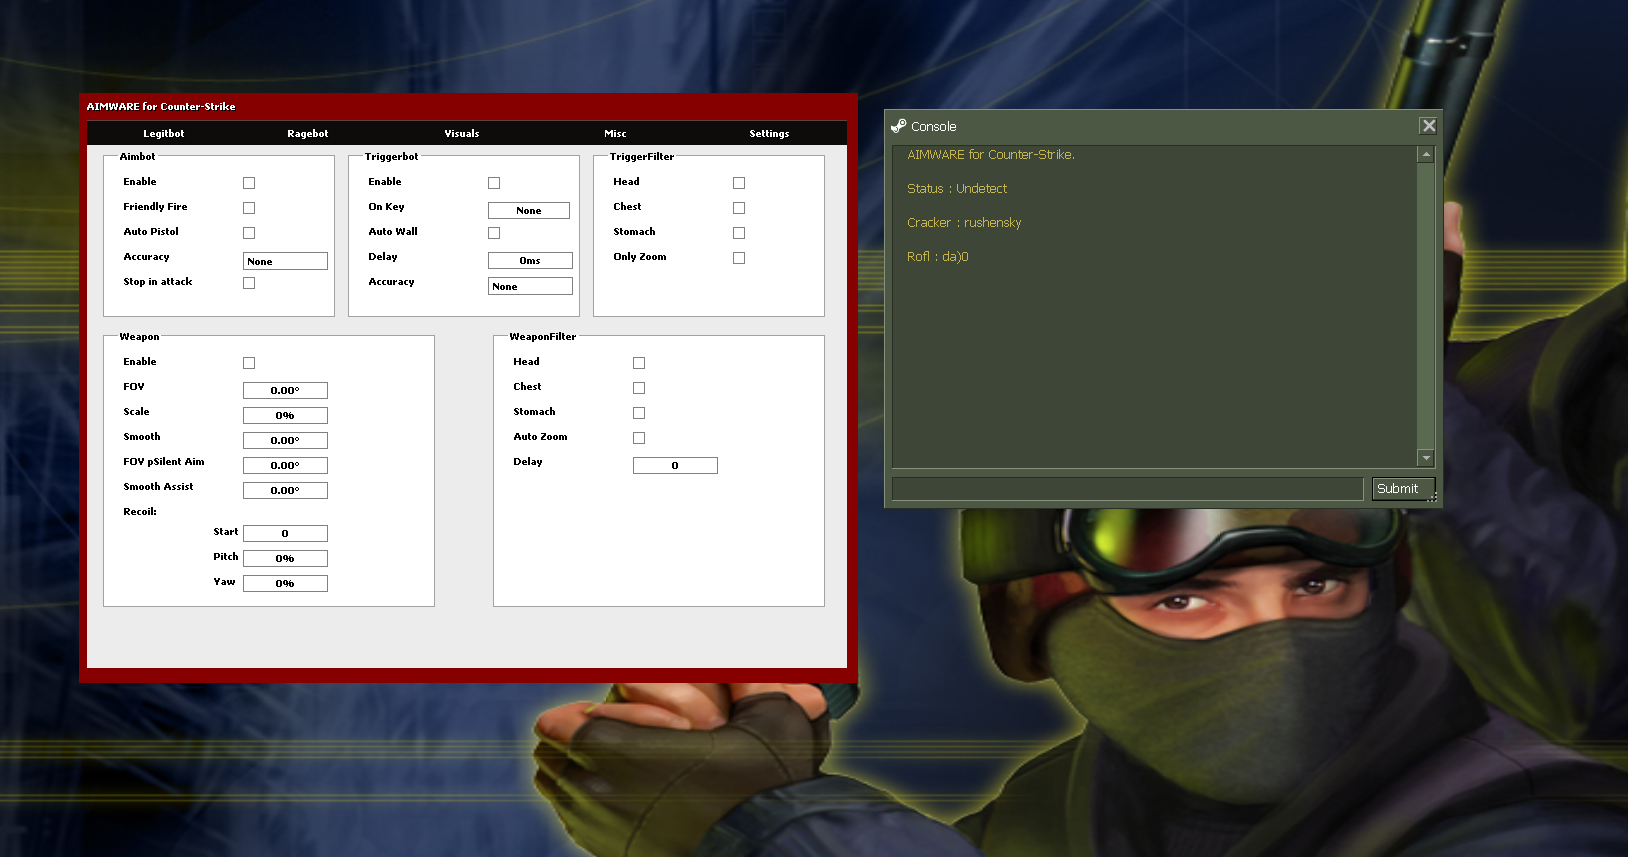Click Recoil Pitch percent field
1628x857 pixels.
coord(285,558)
